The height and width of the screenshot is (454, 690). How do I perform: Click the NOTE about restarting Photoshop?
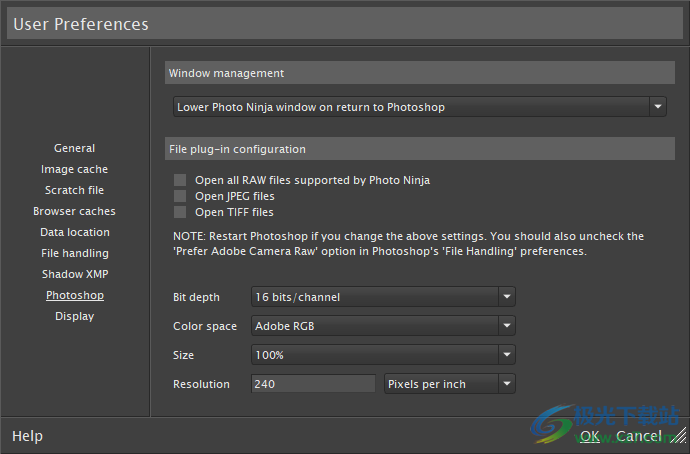click(408, 244)
